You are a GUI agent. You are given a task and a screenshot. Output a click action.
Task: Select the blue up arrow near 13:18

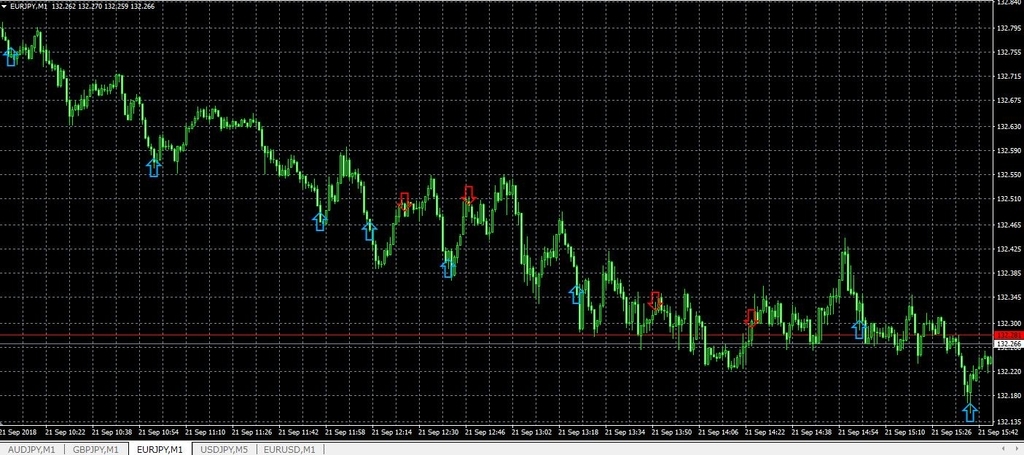tap(576, 294)
